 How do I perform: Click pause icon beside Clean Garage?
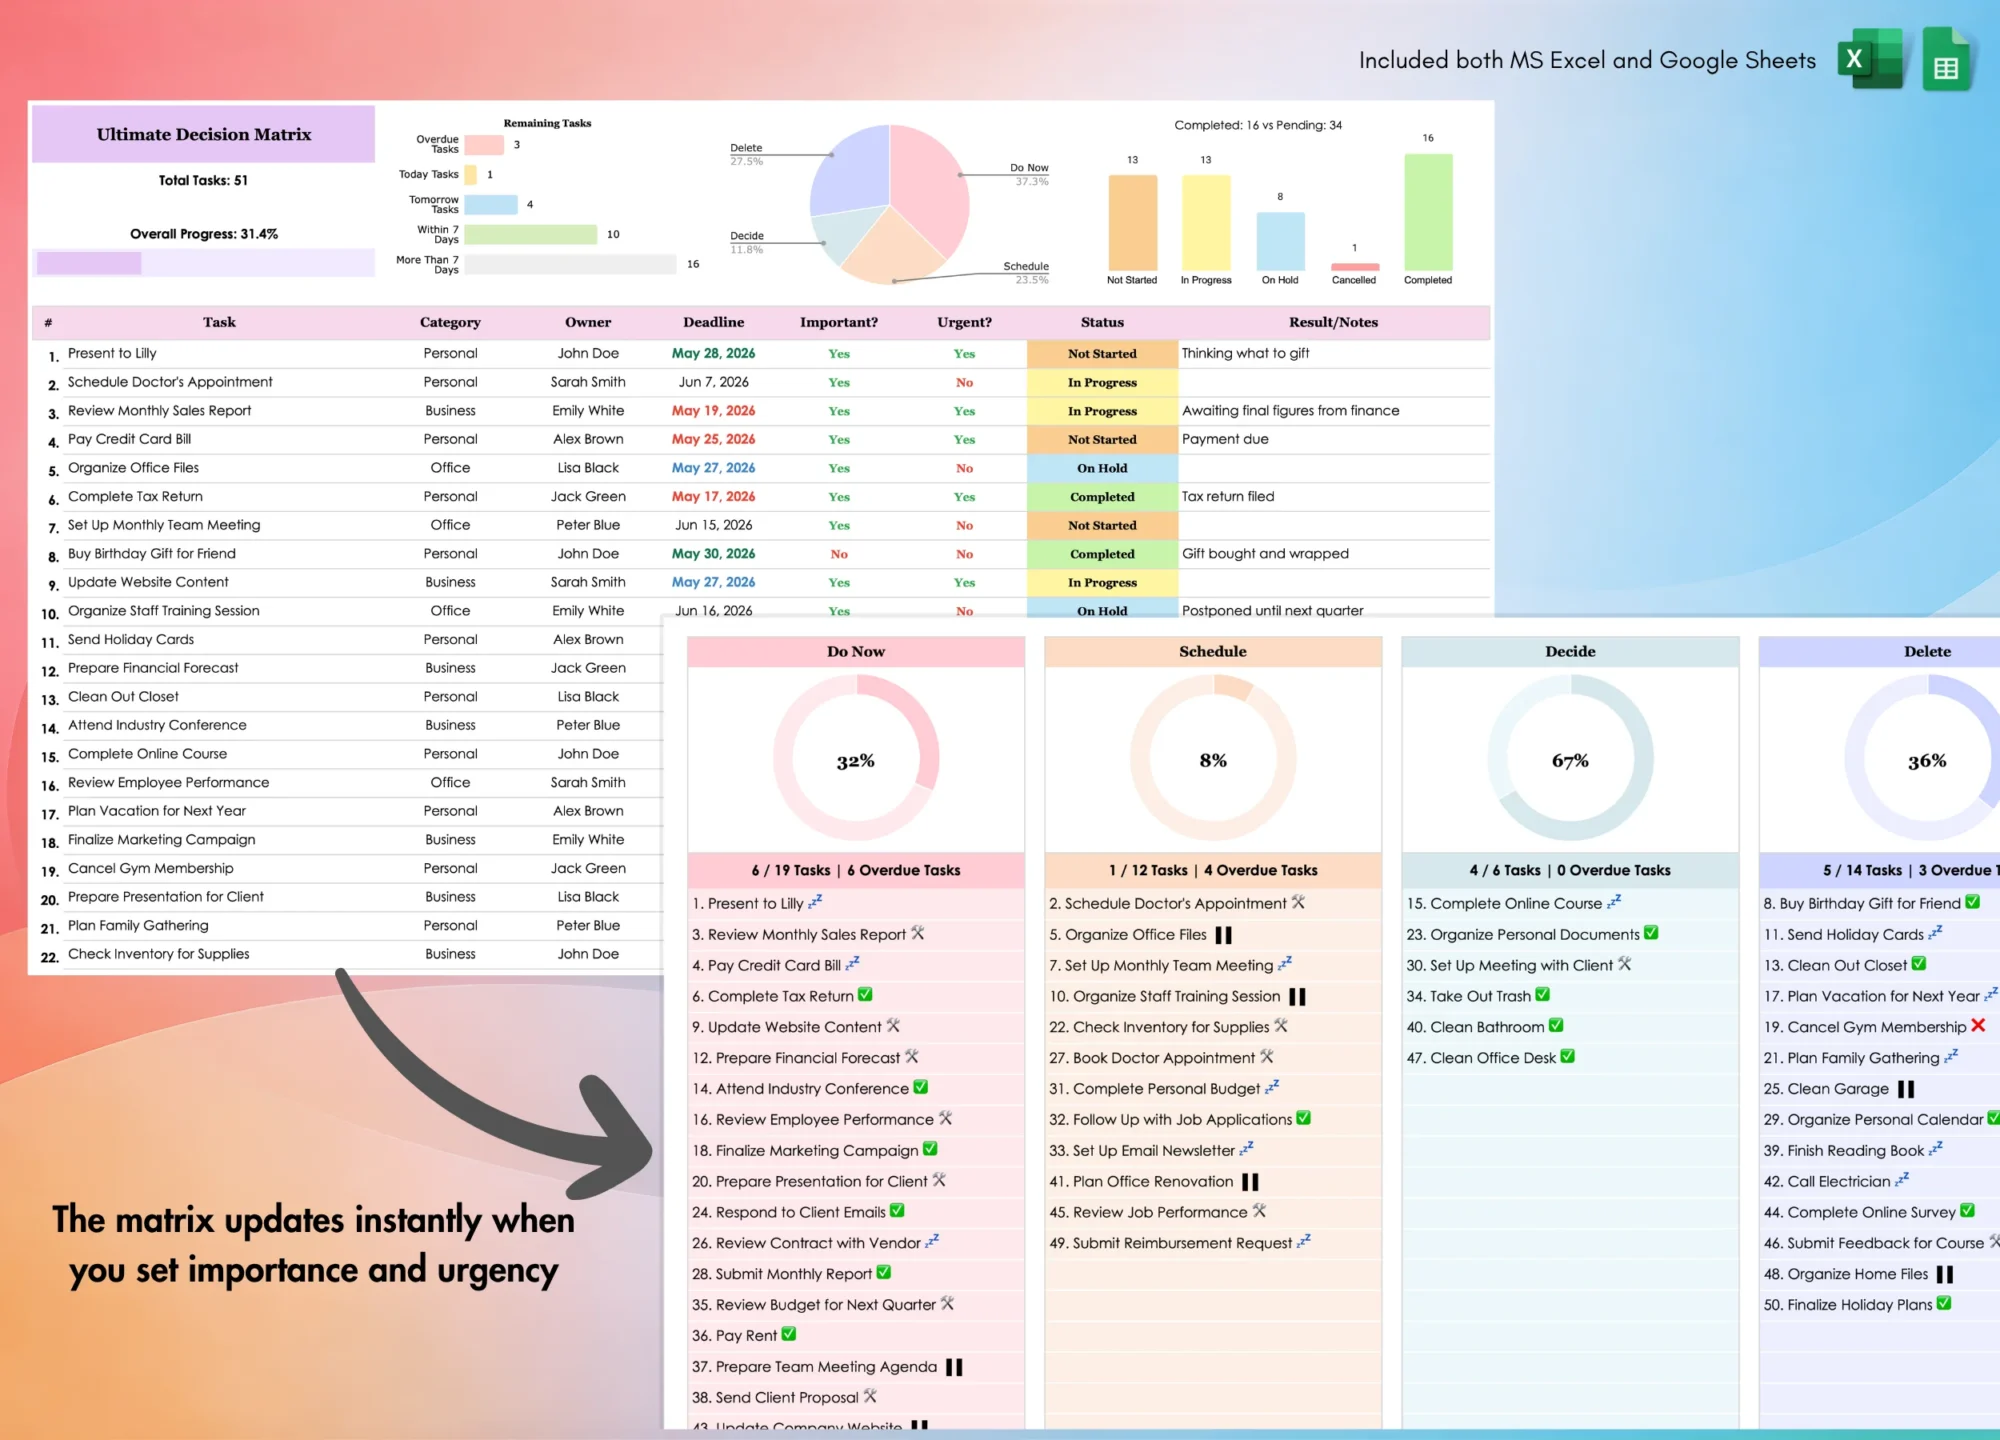click(1906, 1089)
